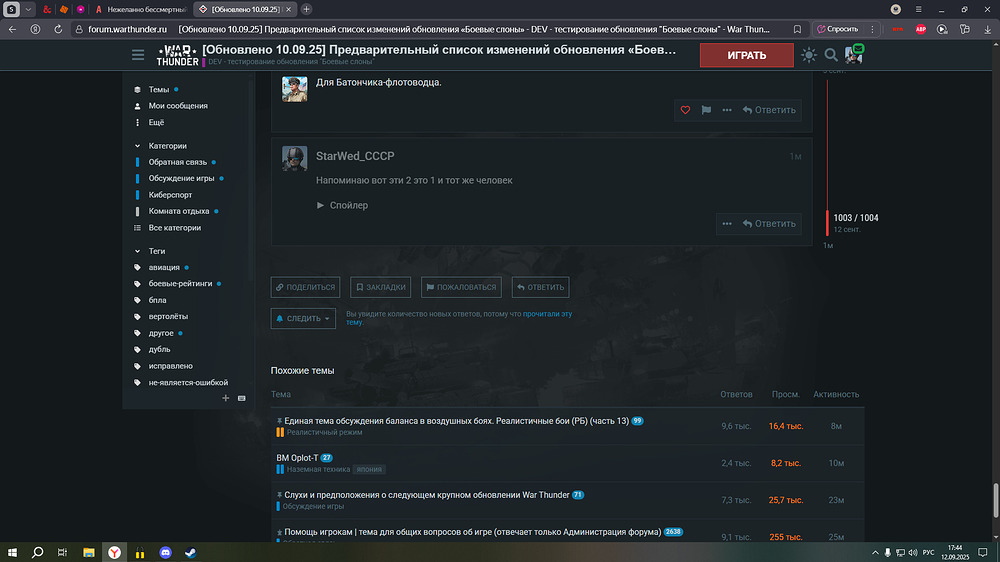Reply to the Батончика-флотоводца post

pos(769,110)
